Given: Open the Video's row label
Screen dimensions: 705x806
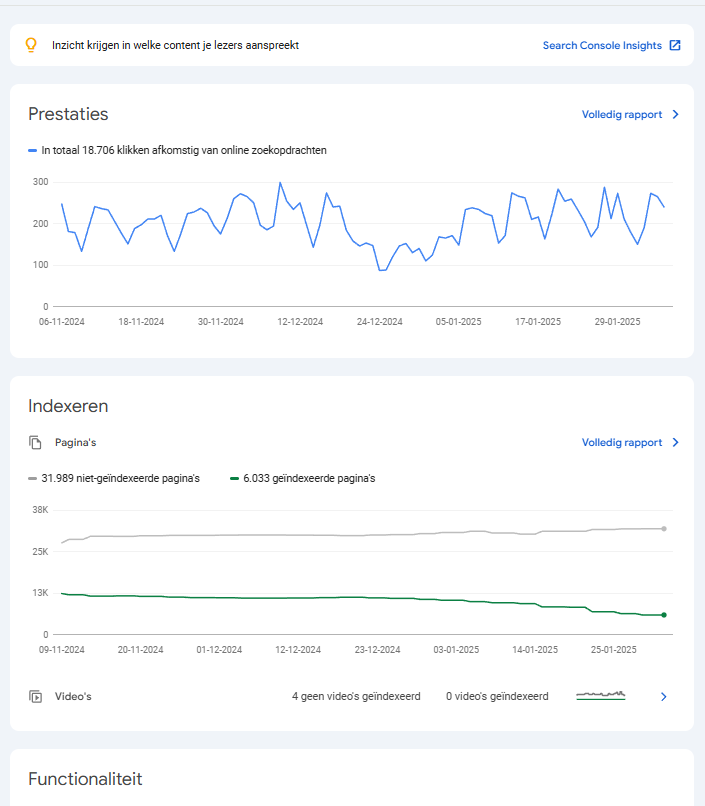Looking at the screenshot, I should [73, 696].
